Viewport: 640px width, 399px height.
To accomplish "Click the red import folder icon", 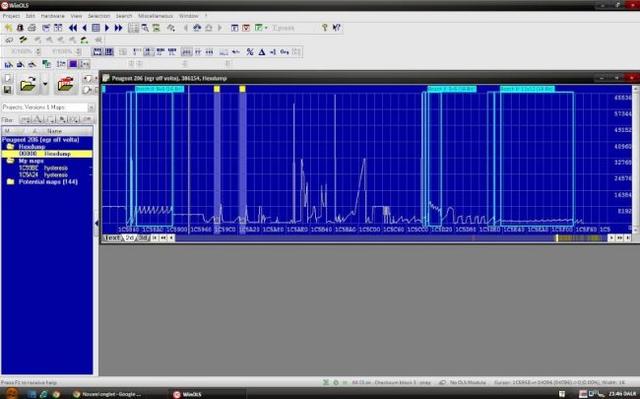I will point(65,85).
